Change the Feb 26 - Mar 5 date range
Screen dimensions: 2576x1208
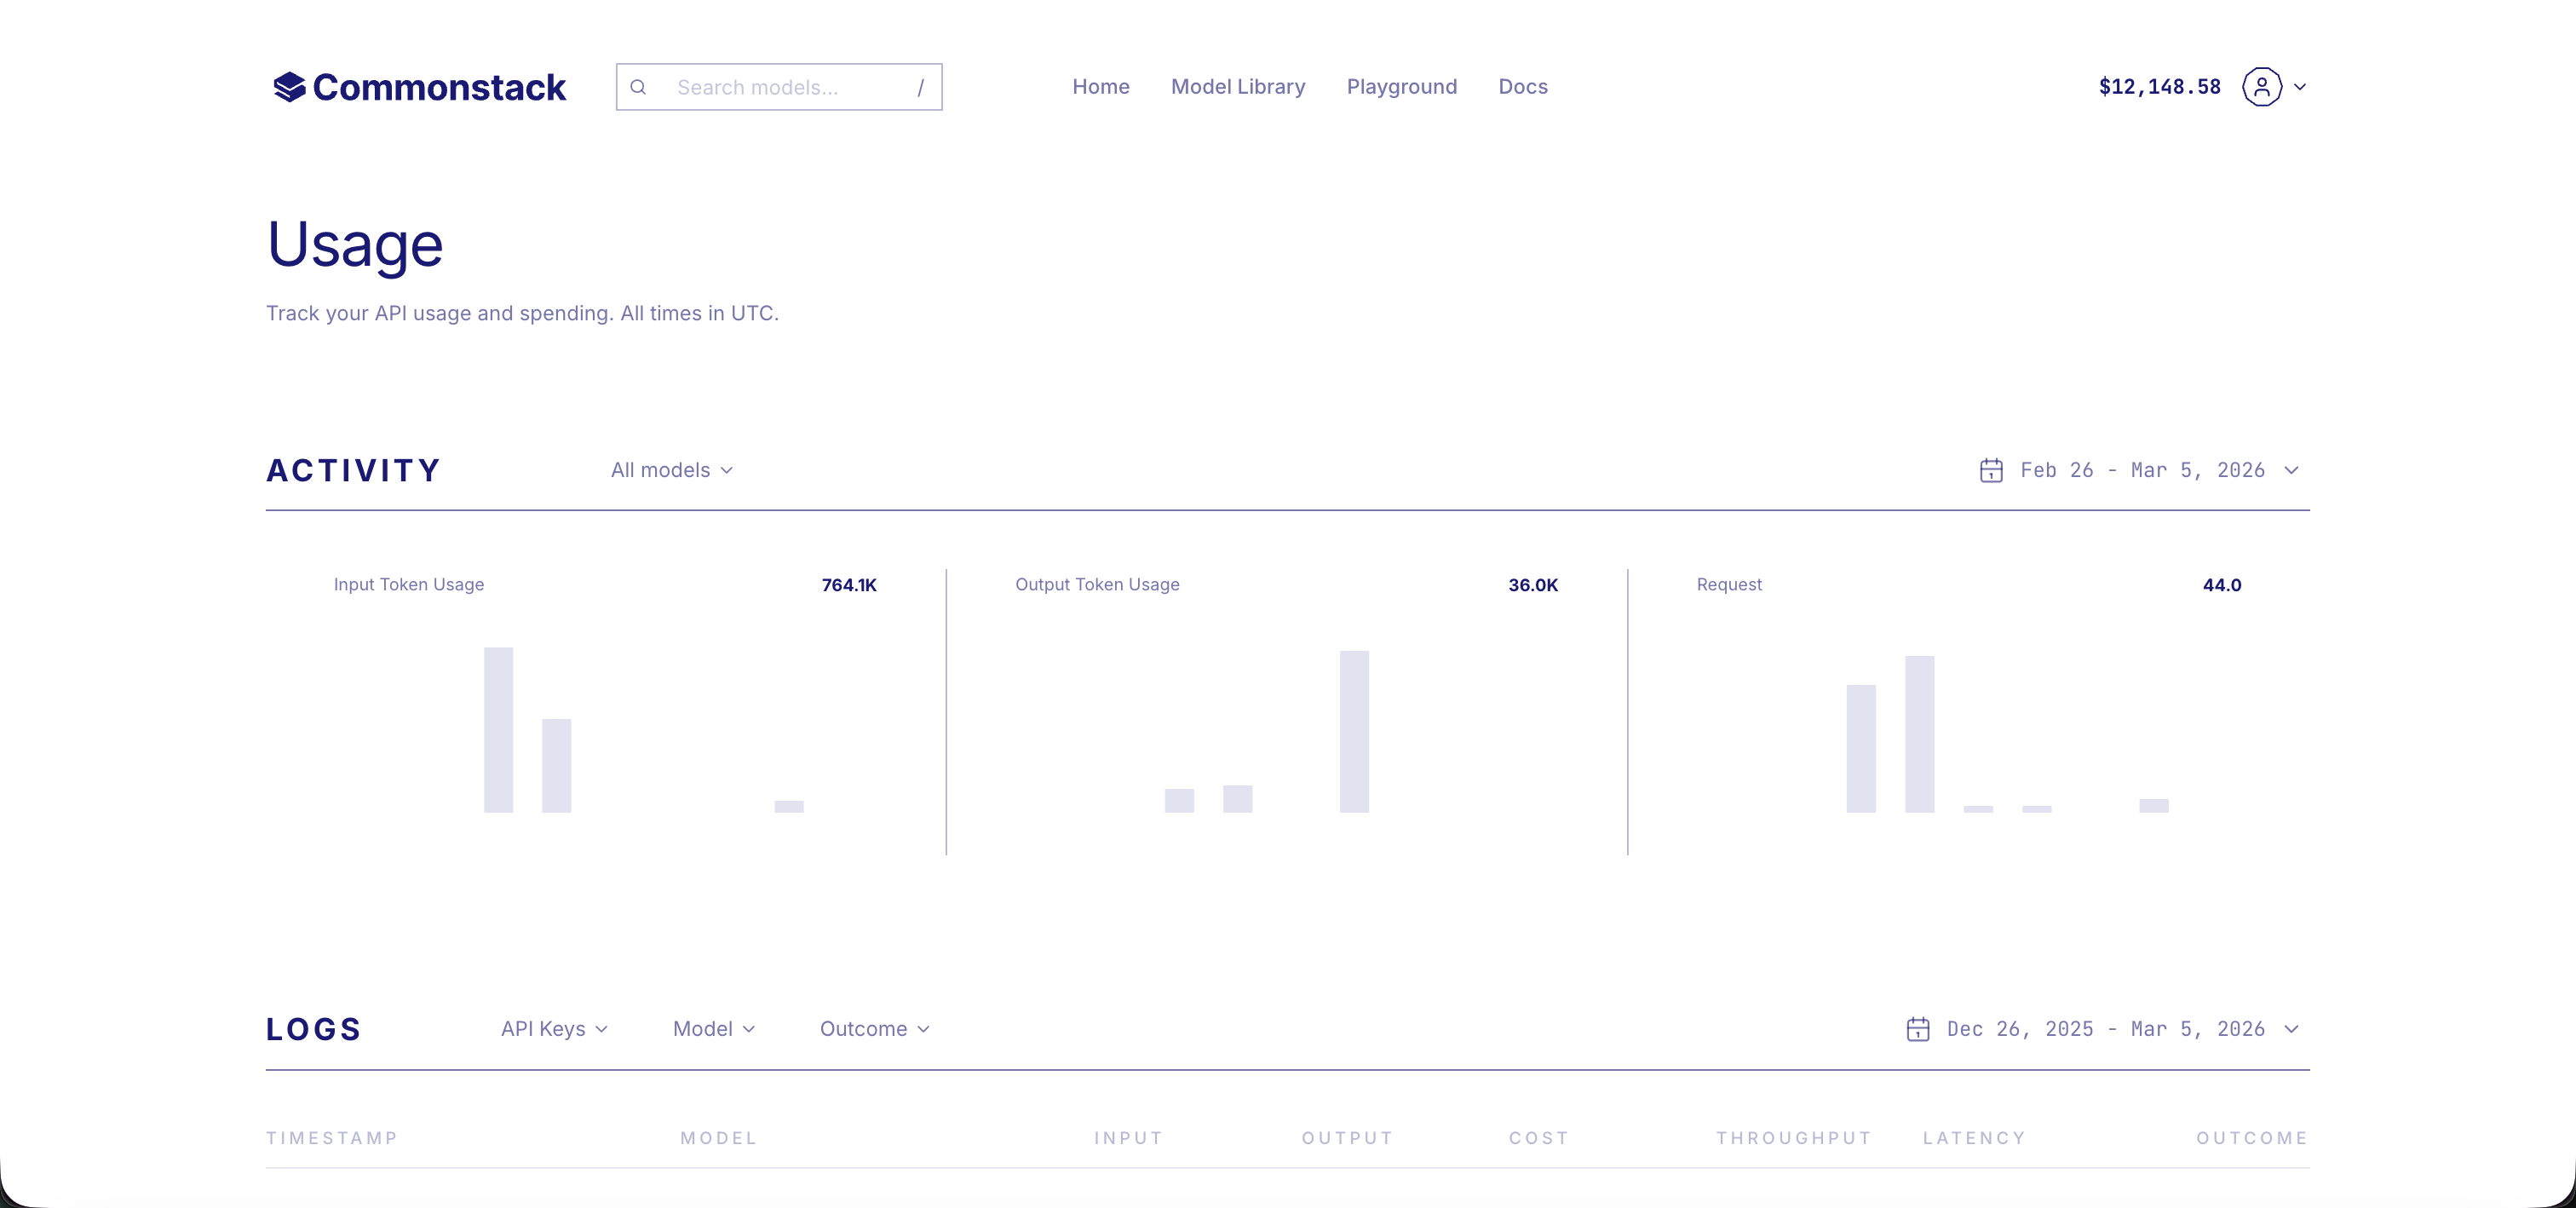(2142, 470)
